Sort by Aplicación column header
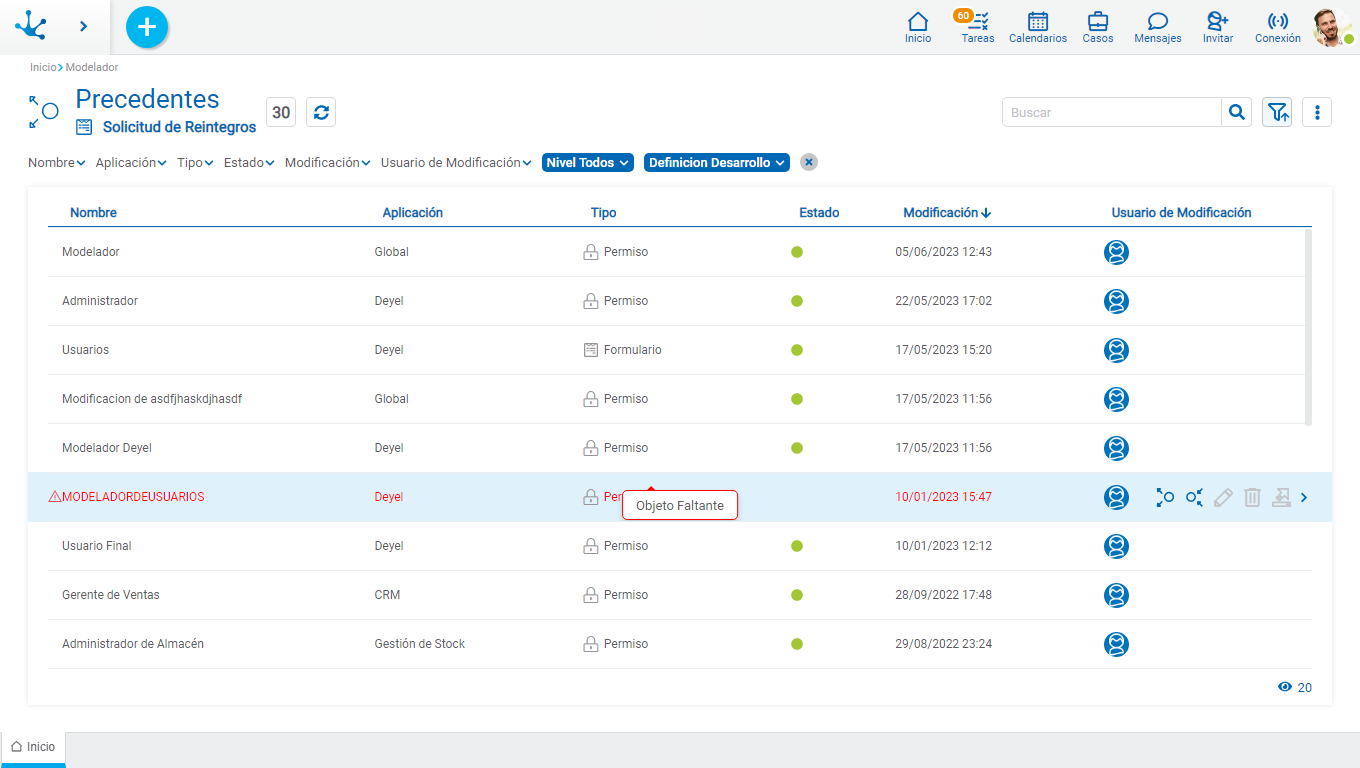 tap(413, 212)
